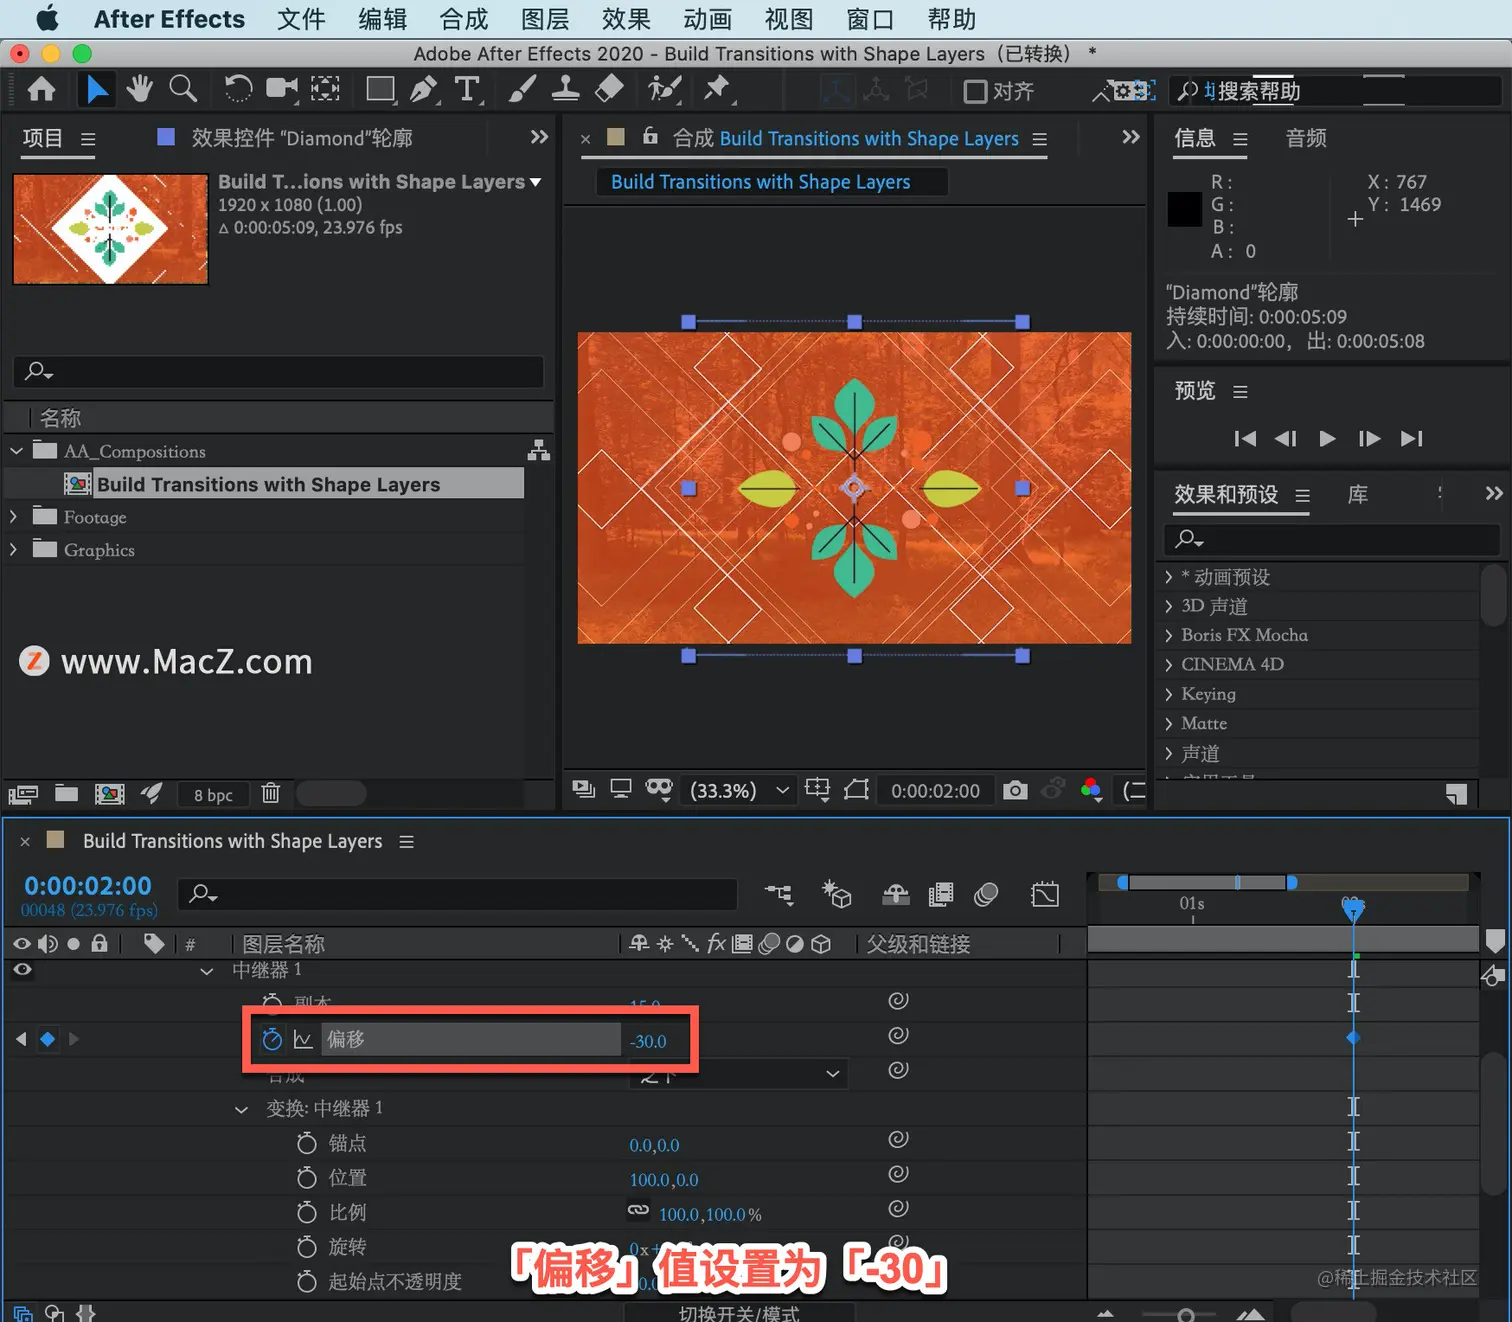Click the 8 bpc color depth button
1512x1322 pixels.
213,795
